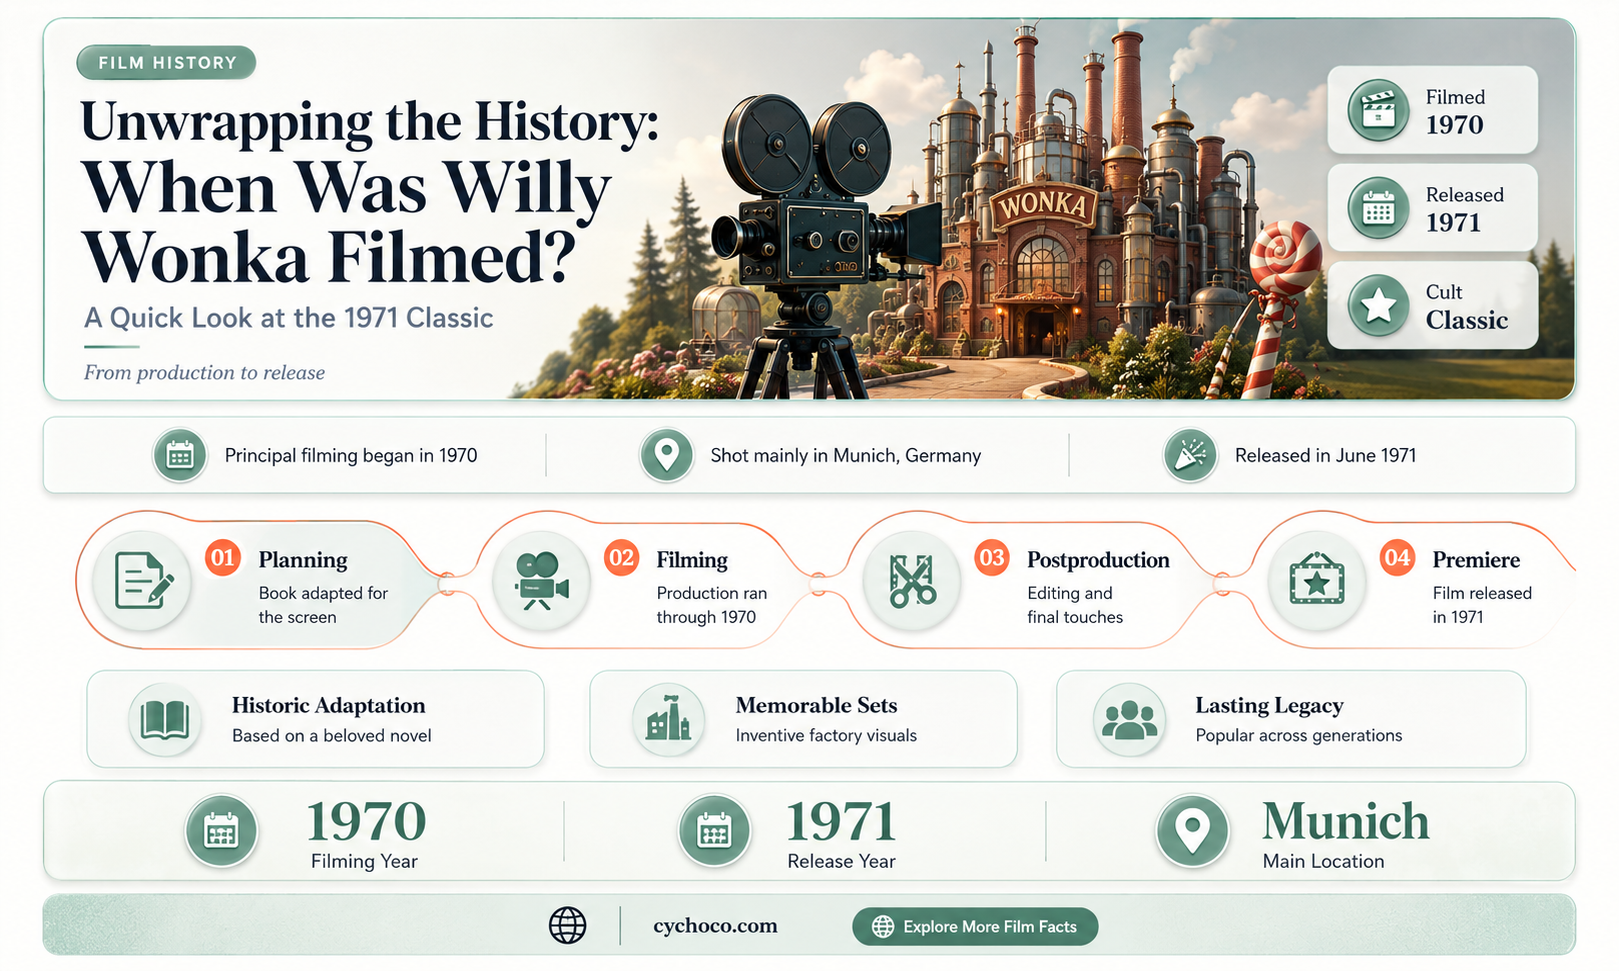Click the Explore More Film Facts button

pyautogui.click(x=975, y=926)
